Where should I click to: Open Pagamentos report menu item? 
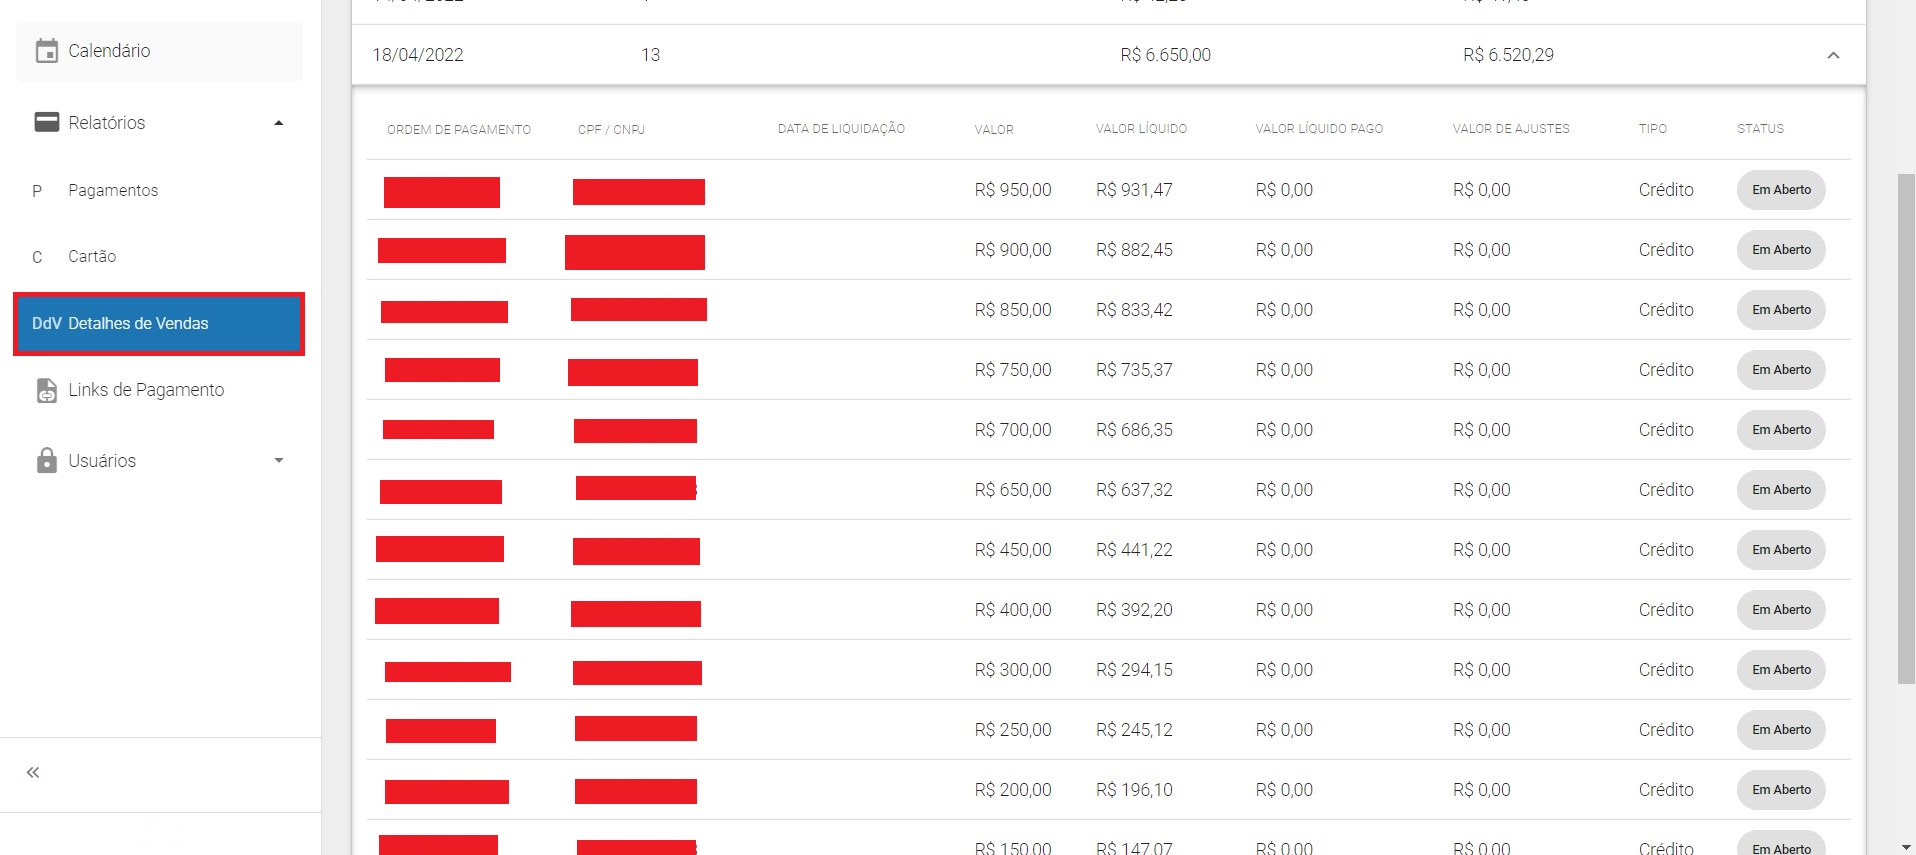(x=113, y=190)
